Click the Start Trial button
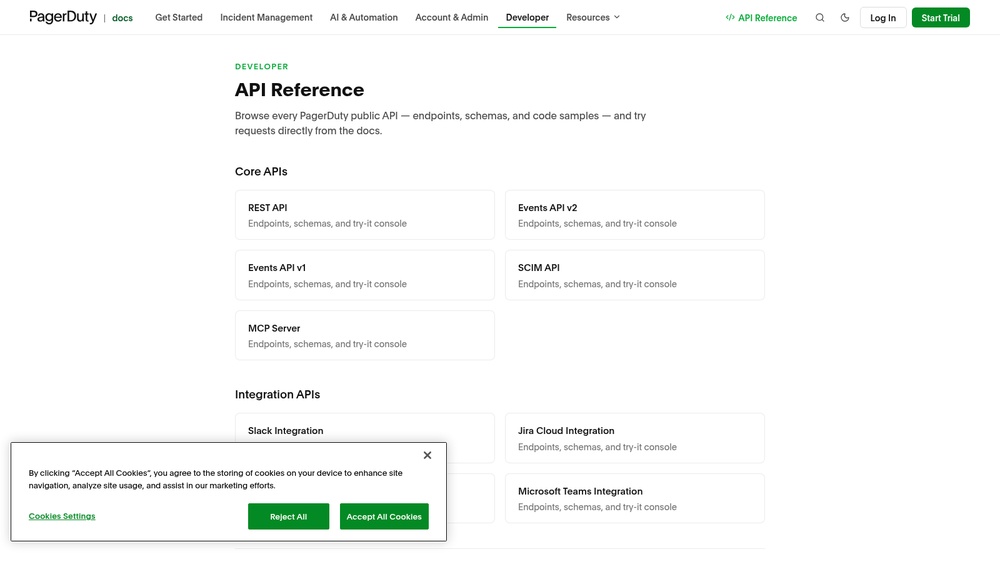Image resolution: width=1000 pixels, height=562 pixels. (940, 18)
